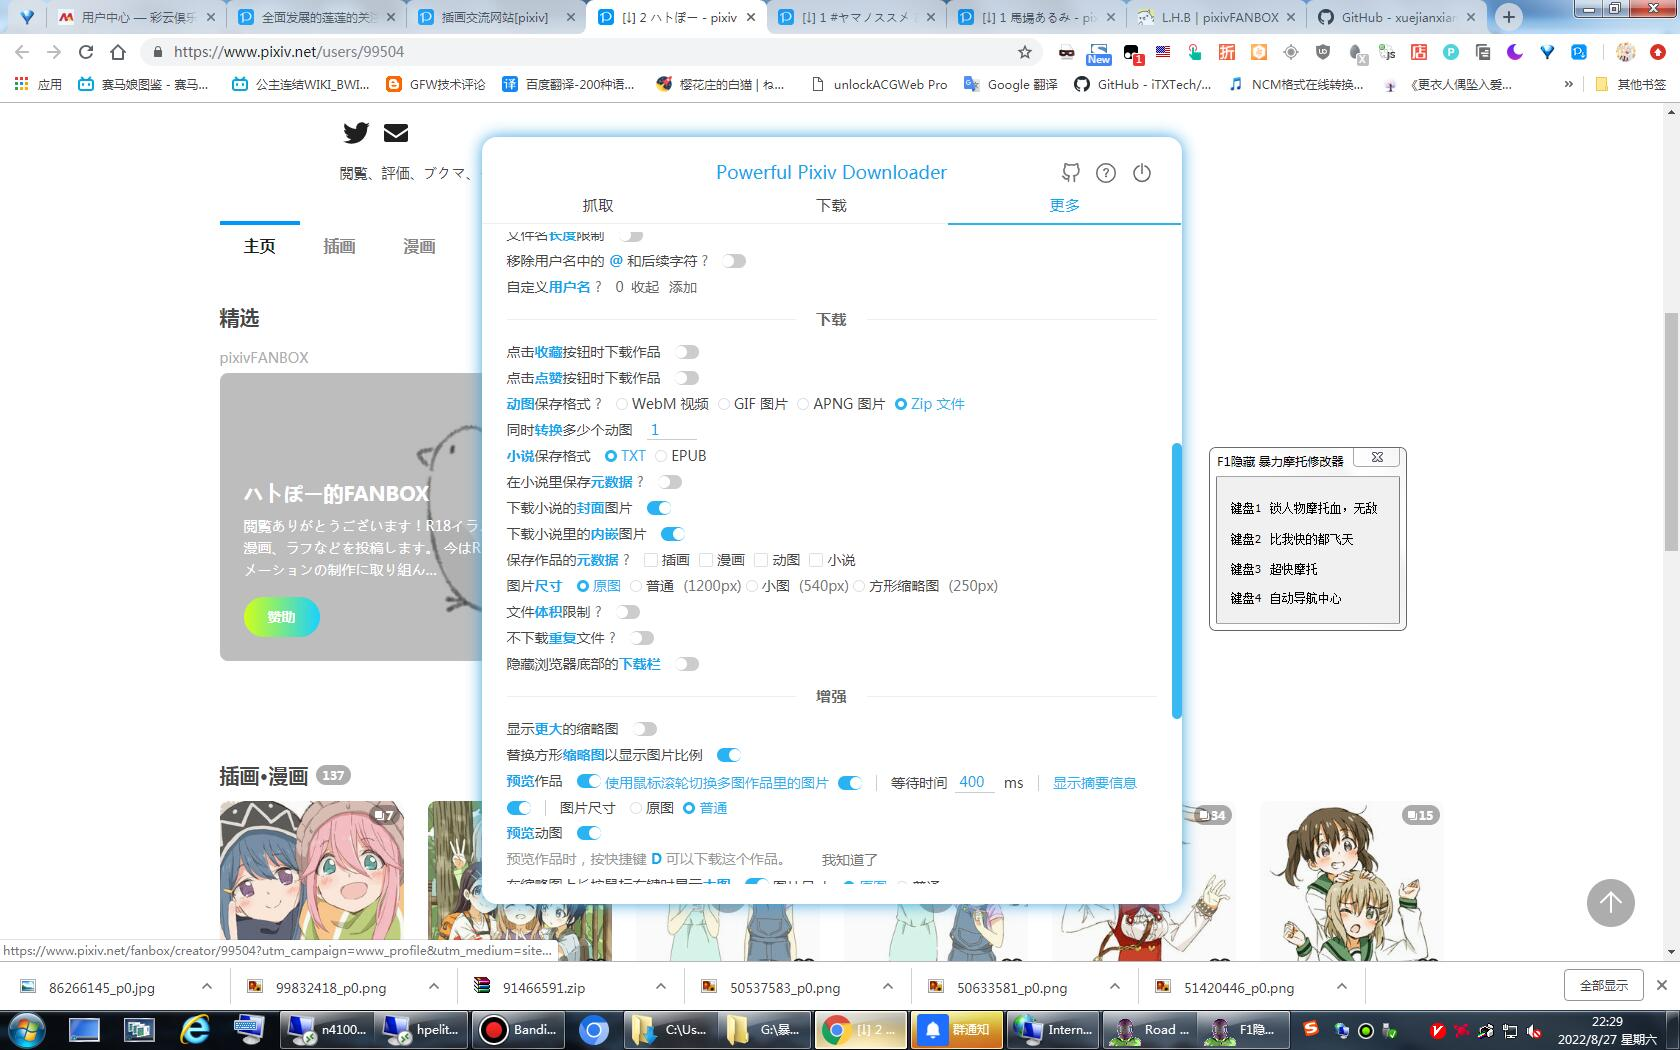Image resolution: width=1680 pixels, height=1050 pixels.
Task: Click the mail icon next to Twitter
Action: [396, 133]
